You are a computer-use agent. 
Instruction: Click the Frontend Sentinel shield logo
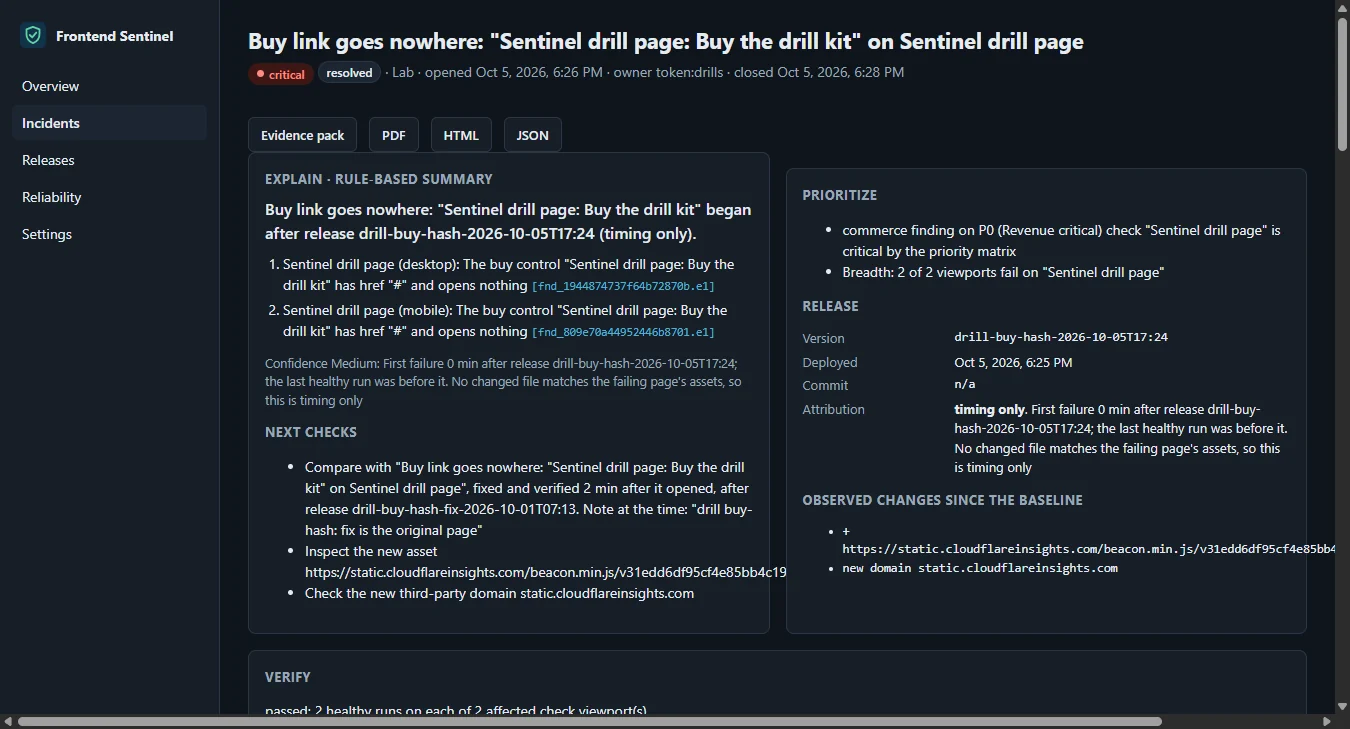coord(34,35)
